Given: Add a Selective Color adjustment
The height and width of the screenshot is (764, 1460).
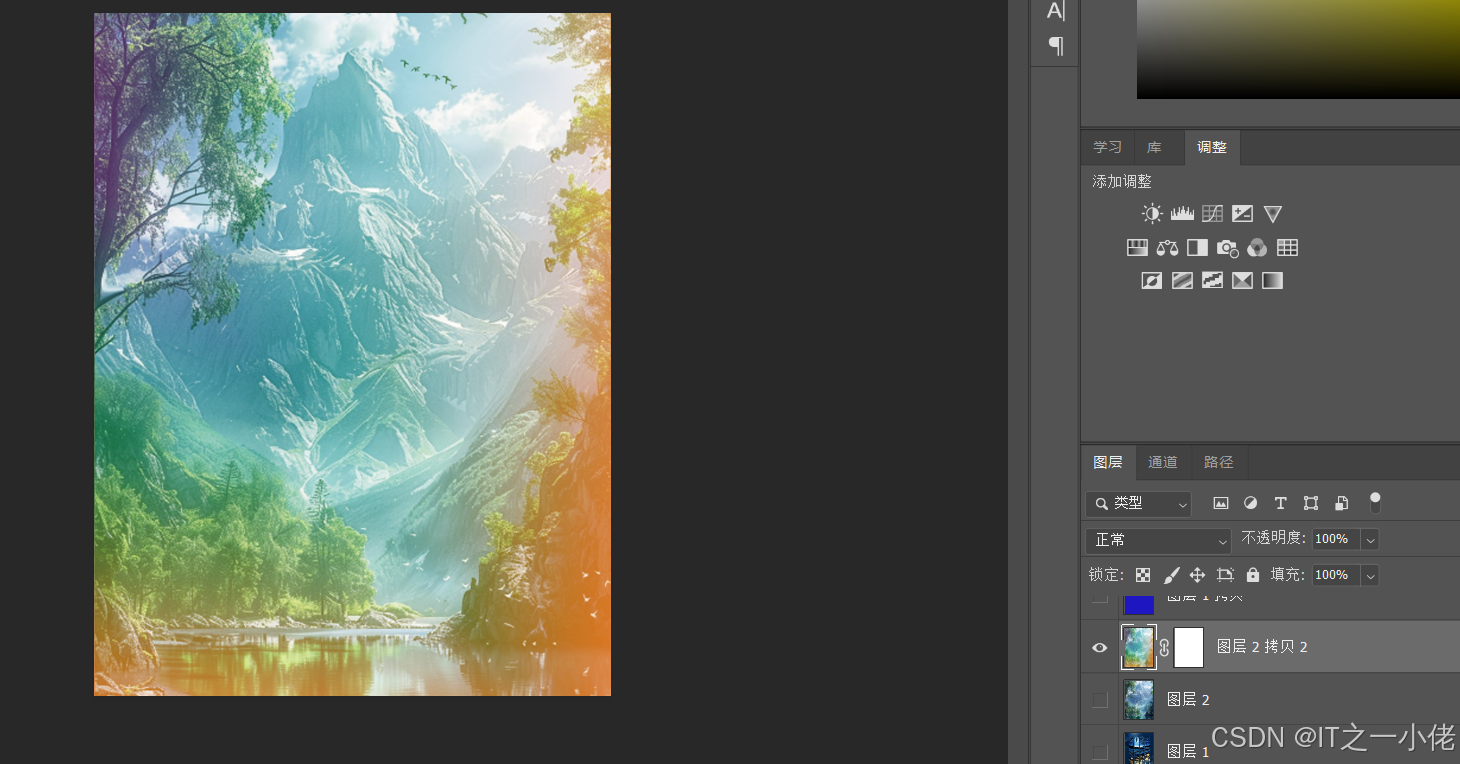Looking at the screenshot, I should [x=1242, y=280].
